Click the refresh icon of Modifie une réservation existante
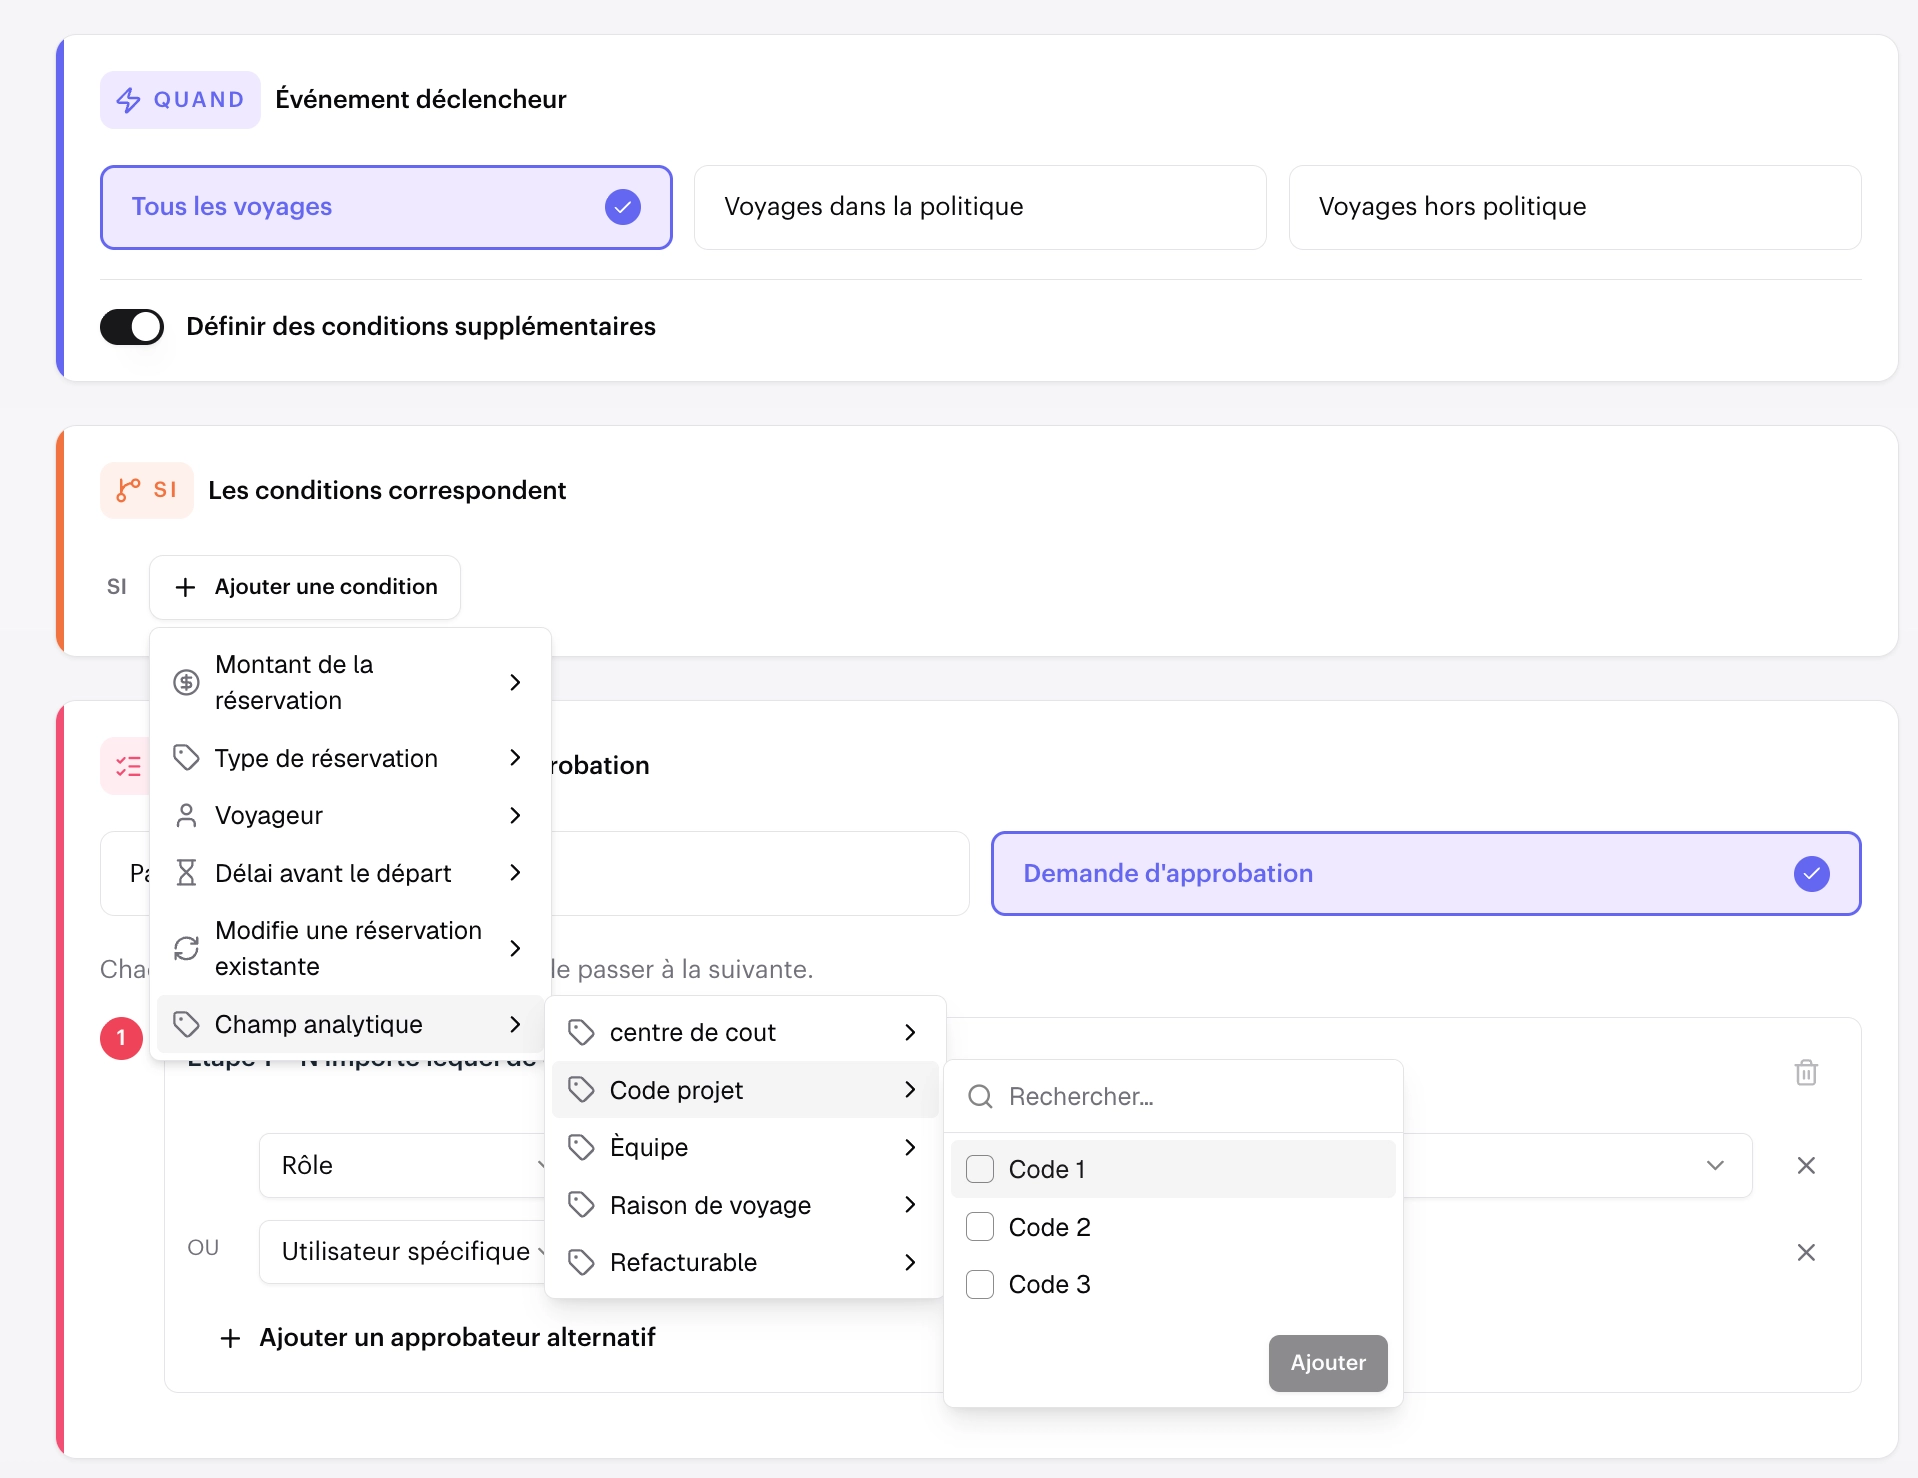The height and width of the screenshot is (1478, 1918). [x=186, y=948]
